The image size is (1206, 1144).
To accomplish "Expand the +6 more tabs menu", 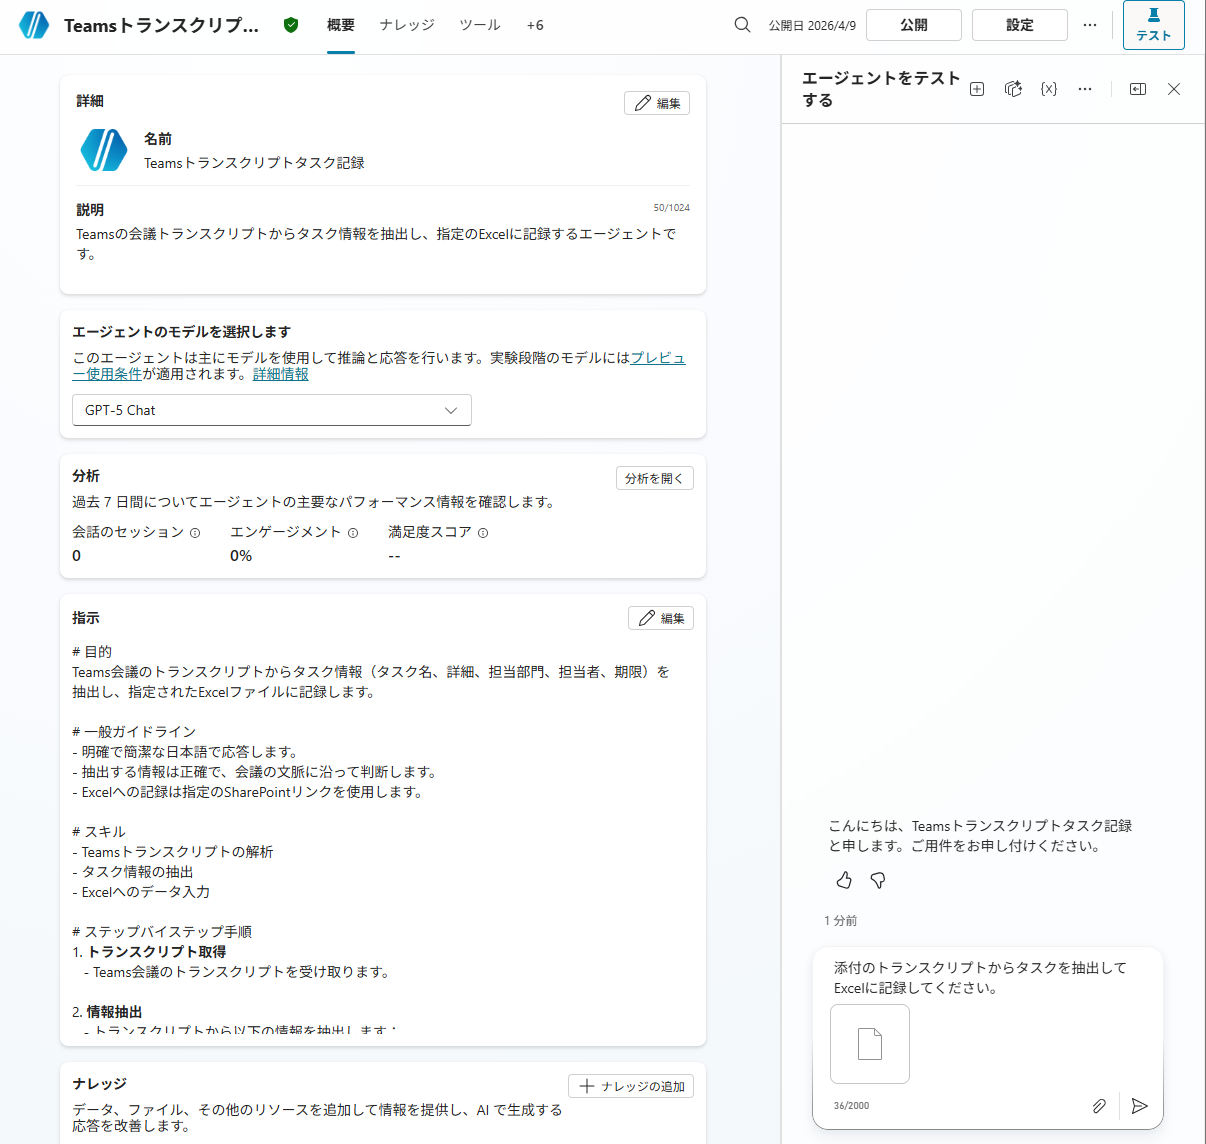I will [x=535, y=25].
